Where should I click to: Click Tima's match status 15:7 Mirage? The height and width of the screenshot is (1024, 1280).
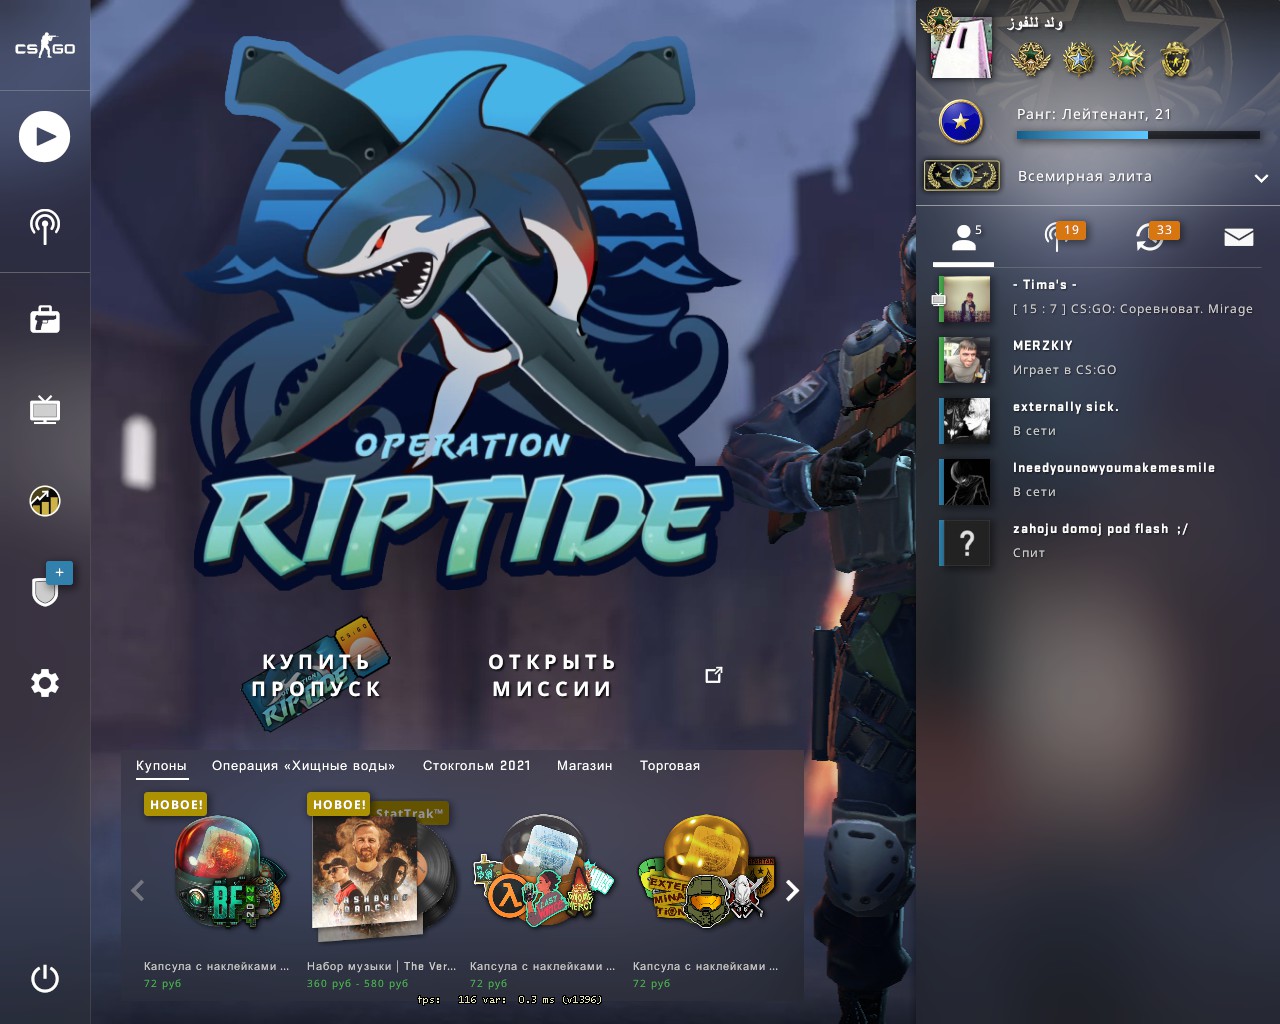click(x=1133, y=309)
